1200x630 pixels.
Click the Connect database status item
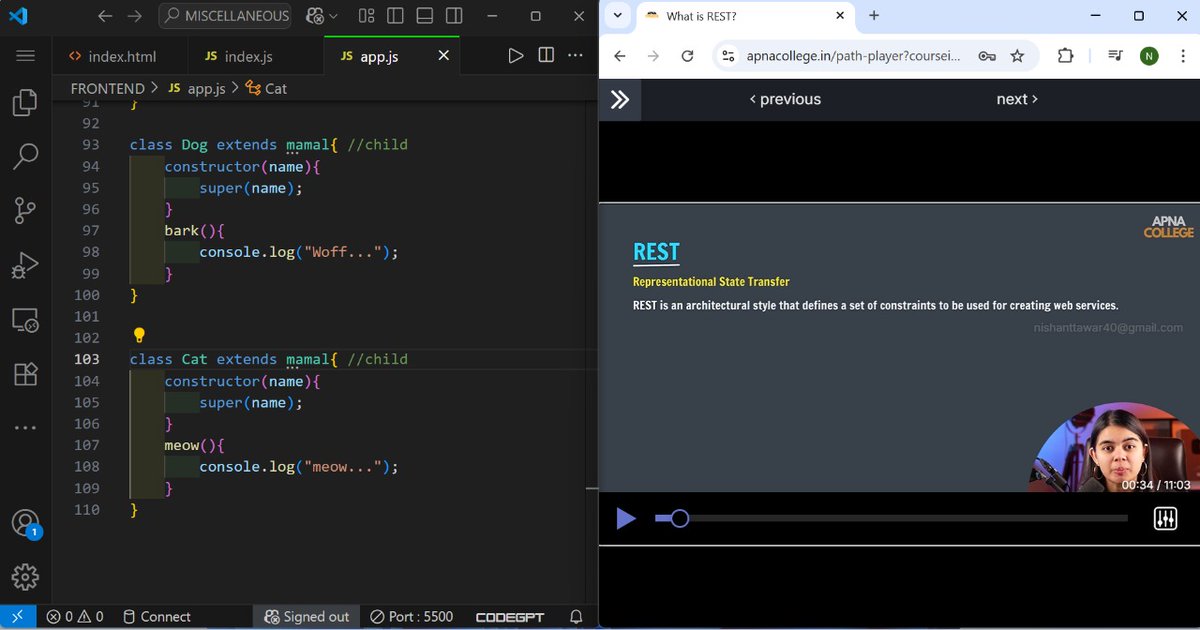156,617
